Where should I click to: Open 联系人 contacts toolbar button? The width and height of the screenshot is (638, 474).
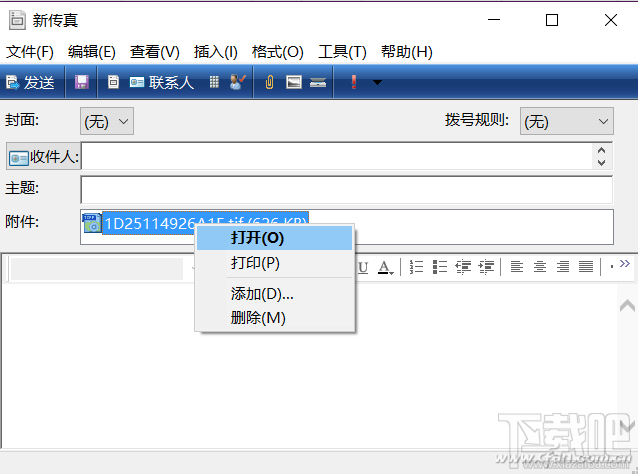[161, 83]
